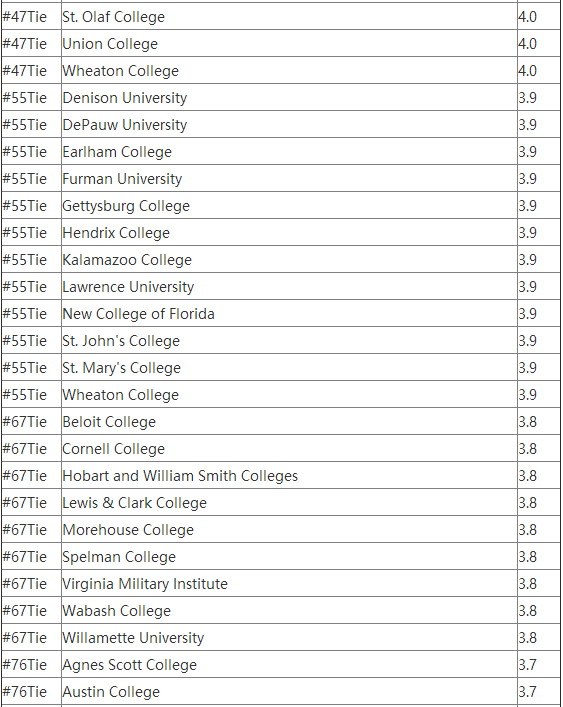This screenshot has width=563, height=707.
Task: Select New College of Florida cell
Action: point(289,314)
